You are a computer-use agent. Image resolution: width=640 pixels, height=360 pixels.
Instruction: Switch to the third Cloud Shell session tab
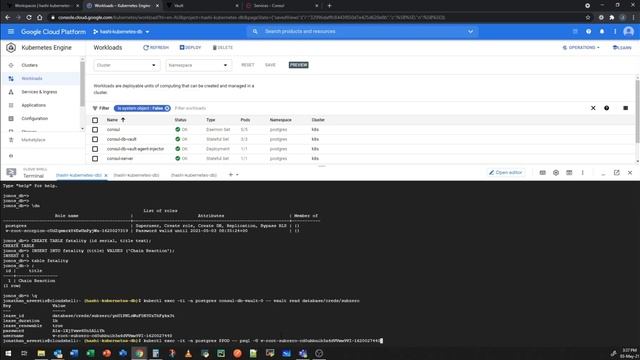(x=194, y=175)
